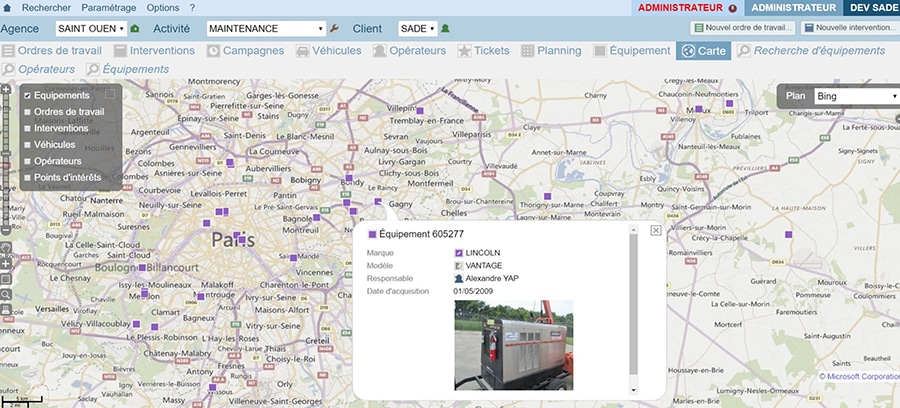Click Microsoft Corporation copyright link
The width and height of the screenshot is (900, 408).
[863, 376]
